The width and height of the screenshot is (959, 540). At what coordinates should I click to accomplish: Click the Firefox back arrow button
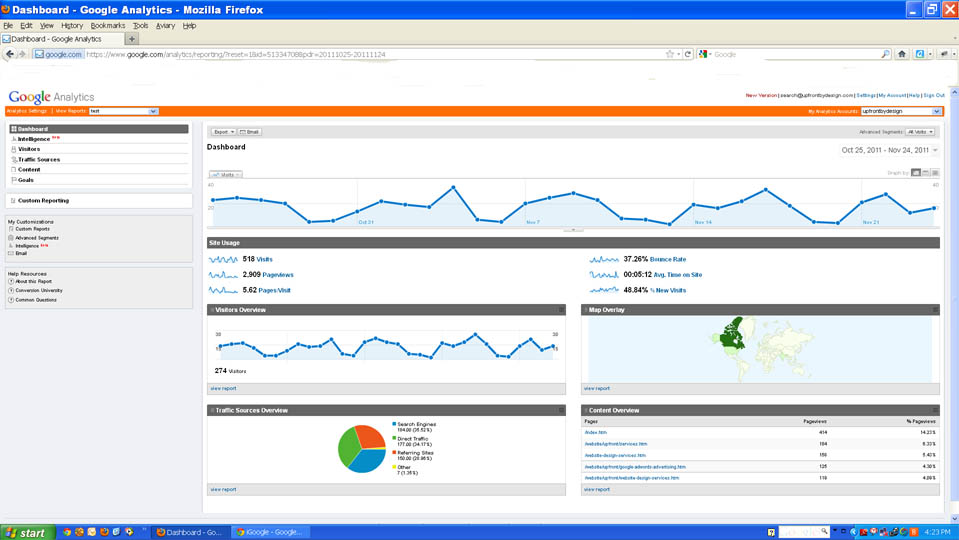tap(10, 54)
